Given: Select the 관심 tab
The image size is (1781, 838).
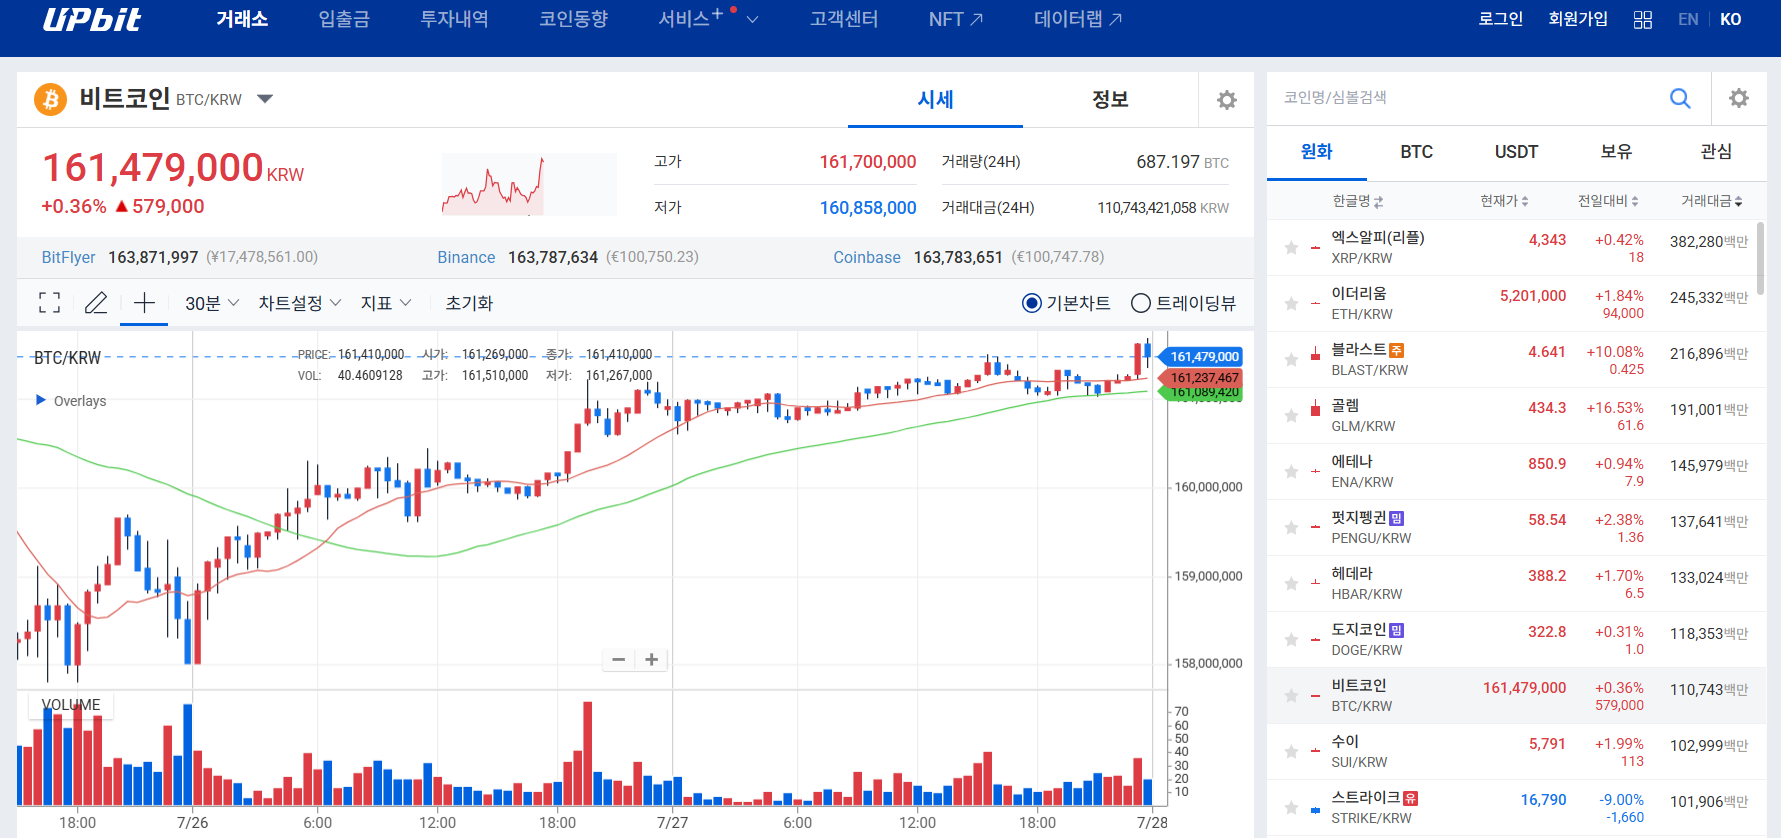Looking at the screenshot, I should tap(1716, 152).
